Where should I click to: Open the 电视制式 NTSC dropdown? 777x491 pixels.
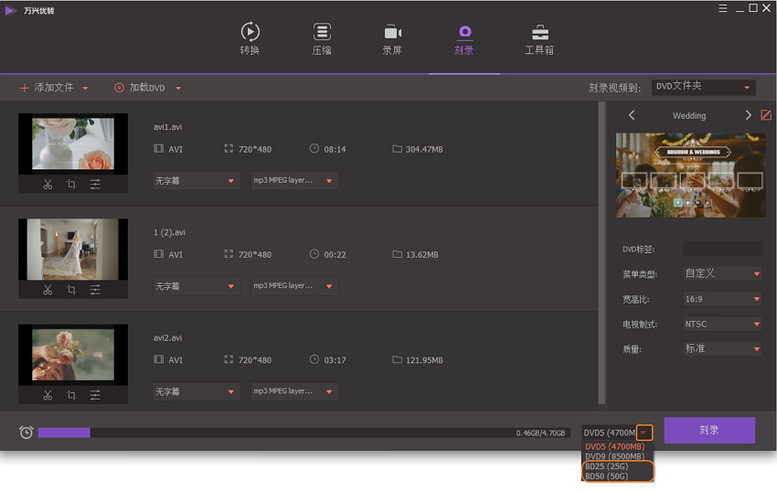(x=722, y=324)
